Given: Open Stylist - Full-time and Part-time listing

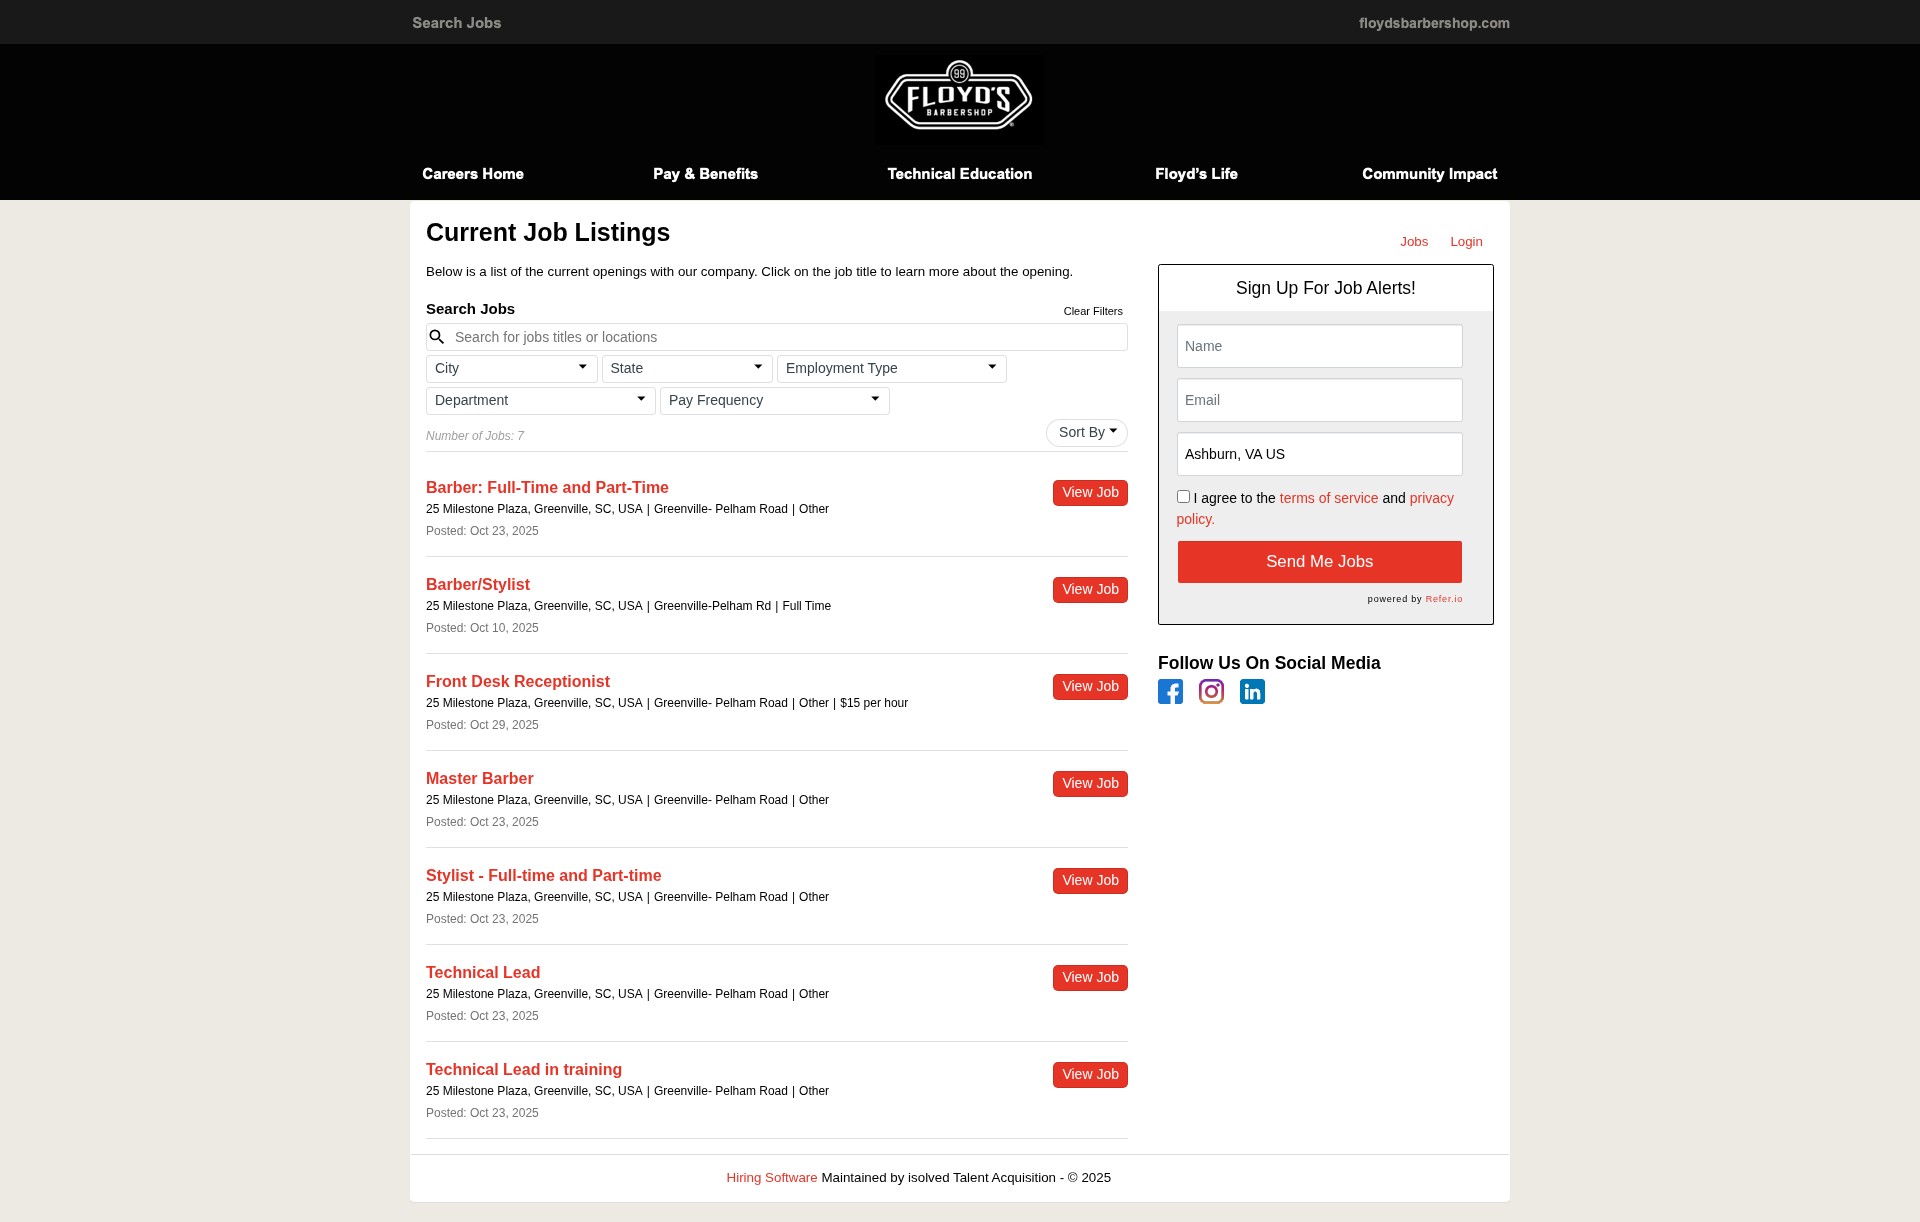Looking at the screenshot, I should (x=544, y=876).
